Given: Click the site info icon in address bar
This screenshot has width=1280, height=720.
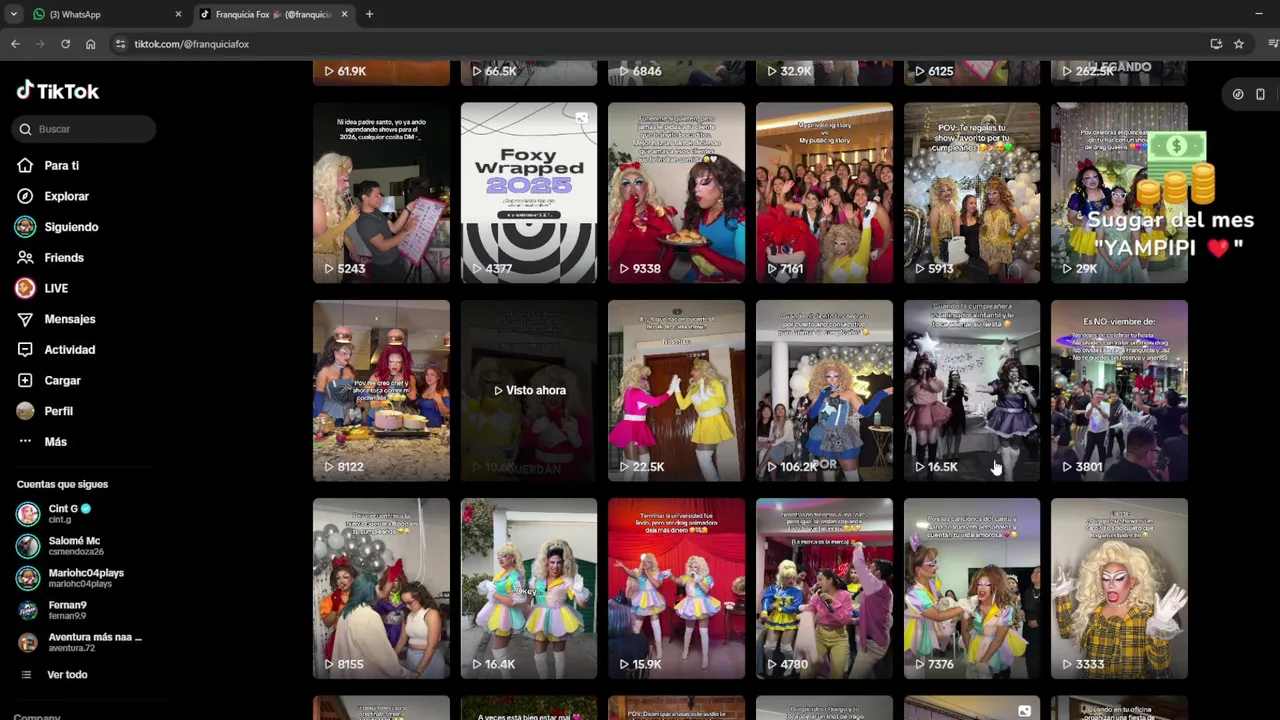Looking at the screenshot, I should pyautogui.click(x=120, y=44).
